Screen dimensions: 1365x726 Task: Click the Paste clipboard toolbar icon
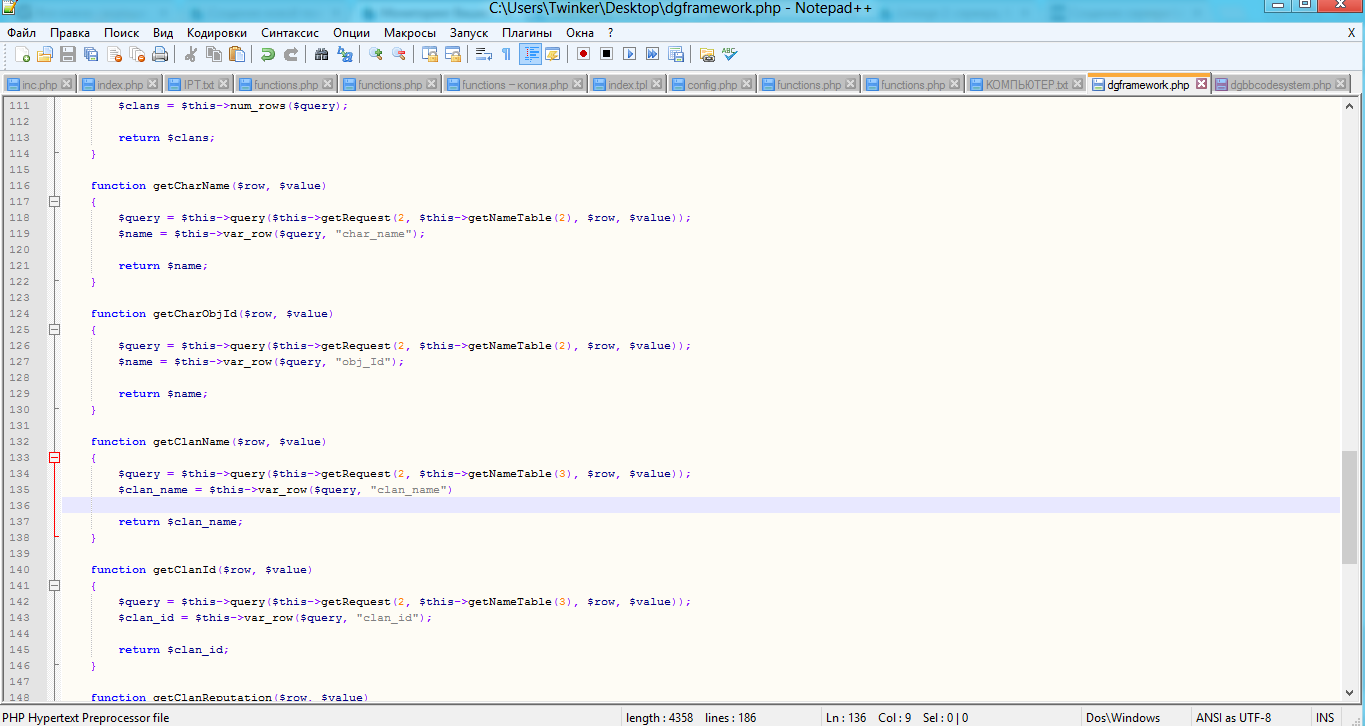(237, 54)
